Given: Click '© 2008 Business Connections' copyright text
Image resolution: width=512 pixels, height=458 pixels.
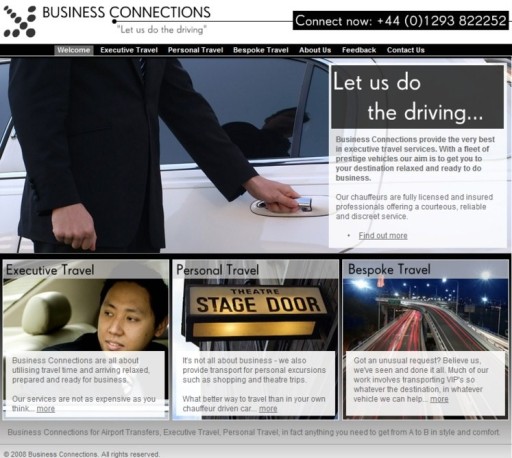Looking at the screenshot, I should (x=82, y=454).
